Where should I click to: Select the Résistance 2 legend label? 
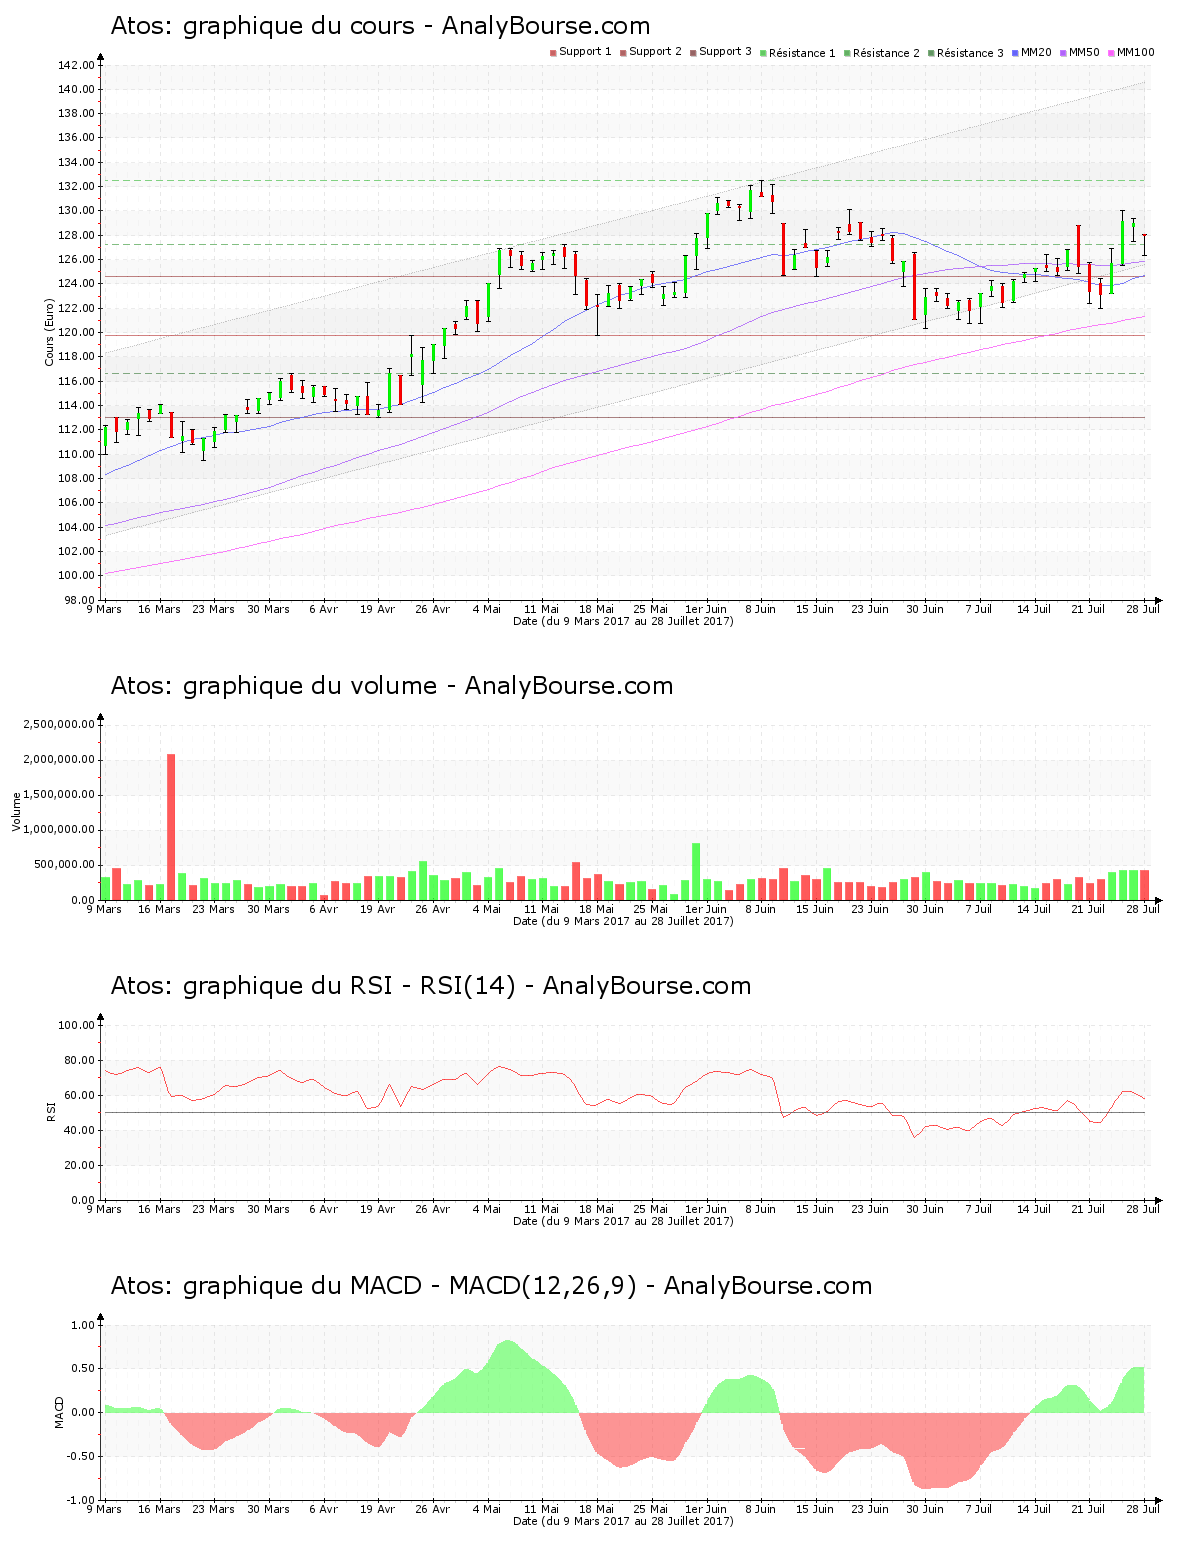[x=886, y=52]
